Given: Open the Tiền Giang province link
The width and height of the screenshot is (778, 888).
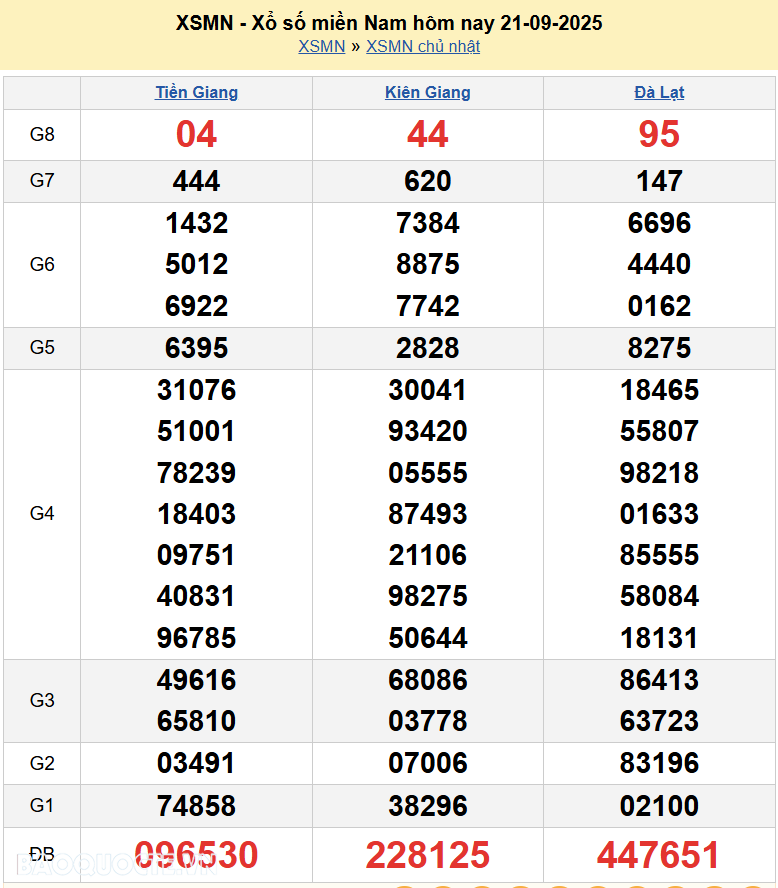Looking at the screenshot, I should 196,92.
